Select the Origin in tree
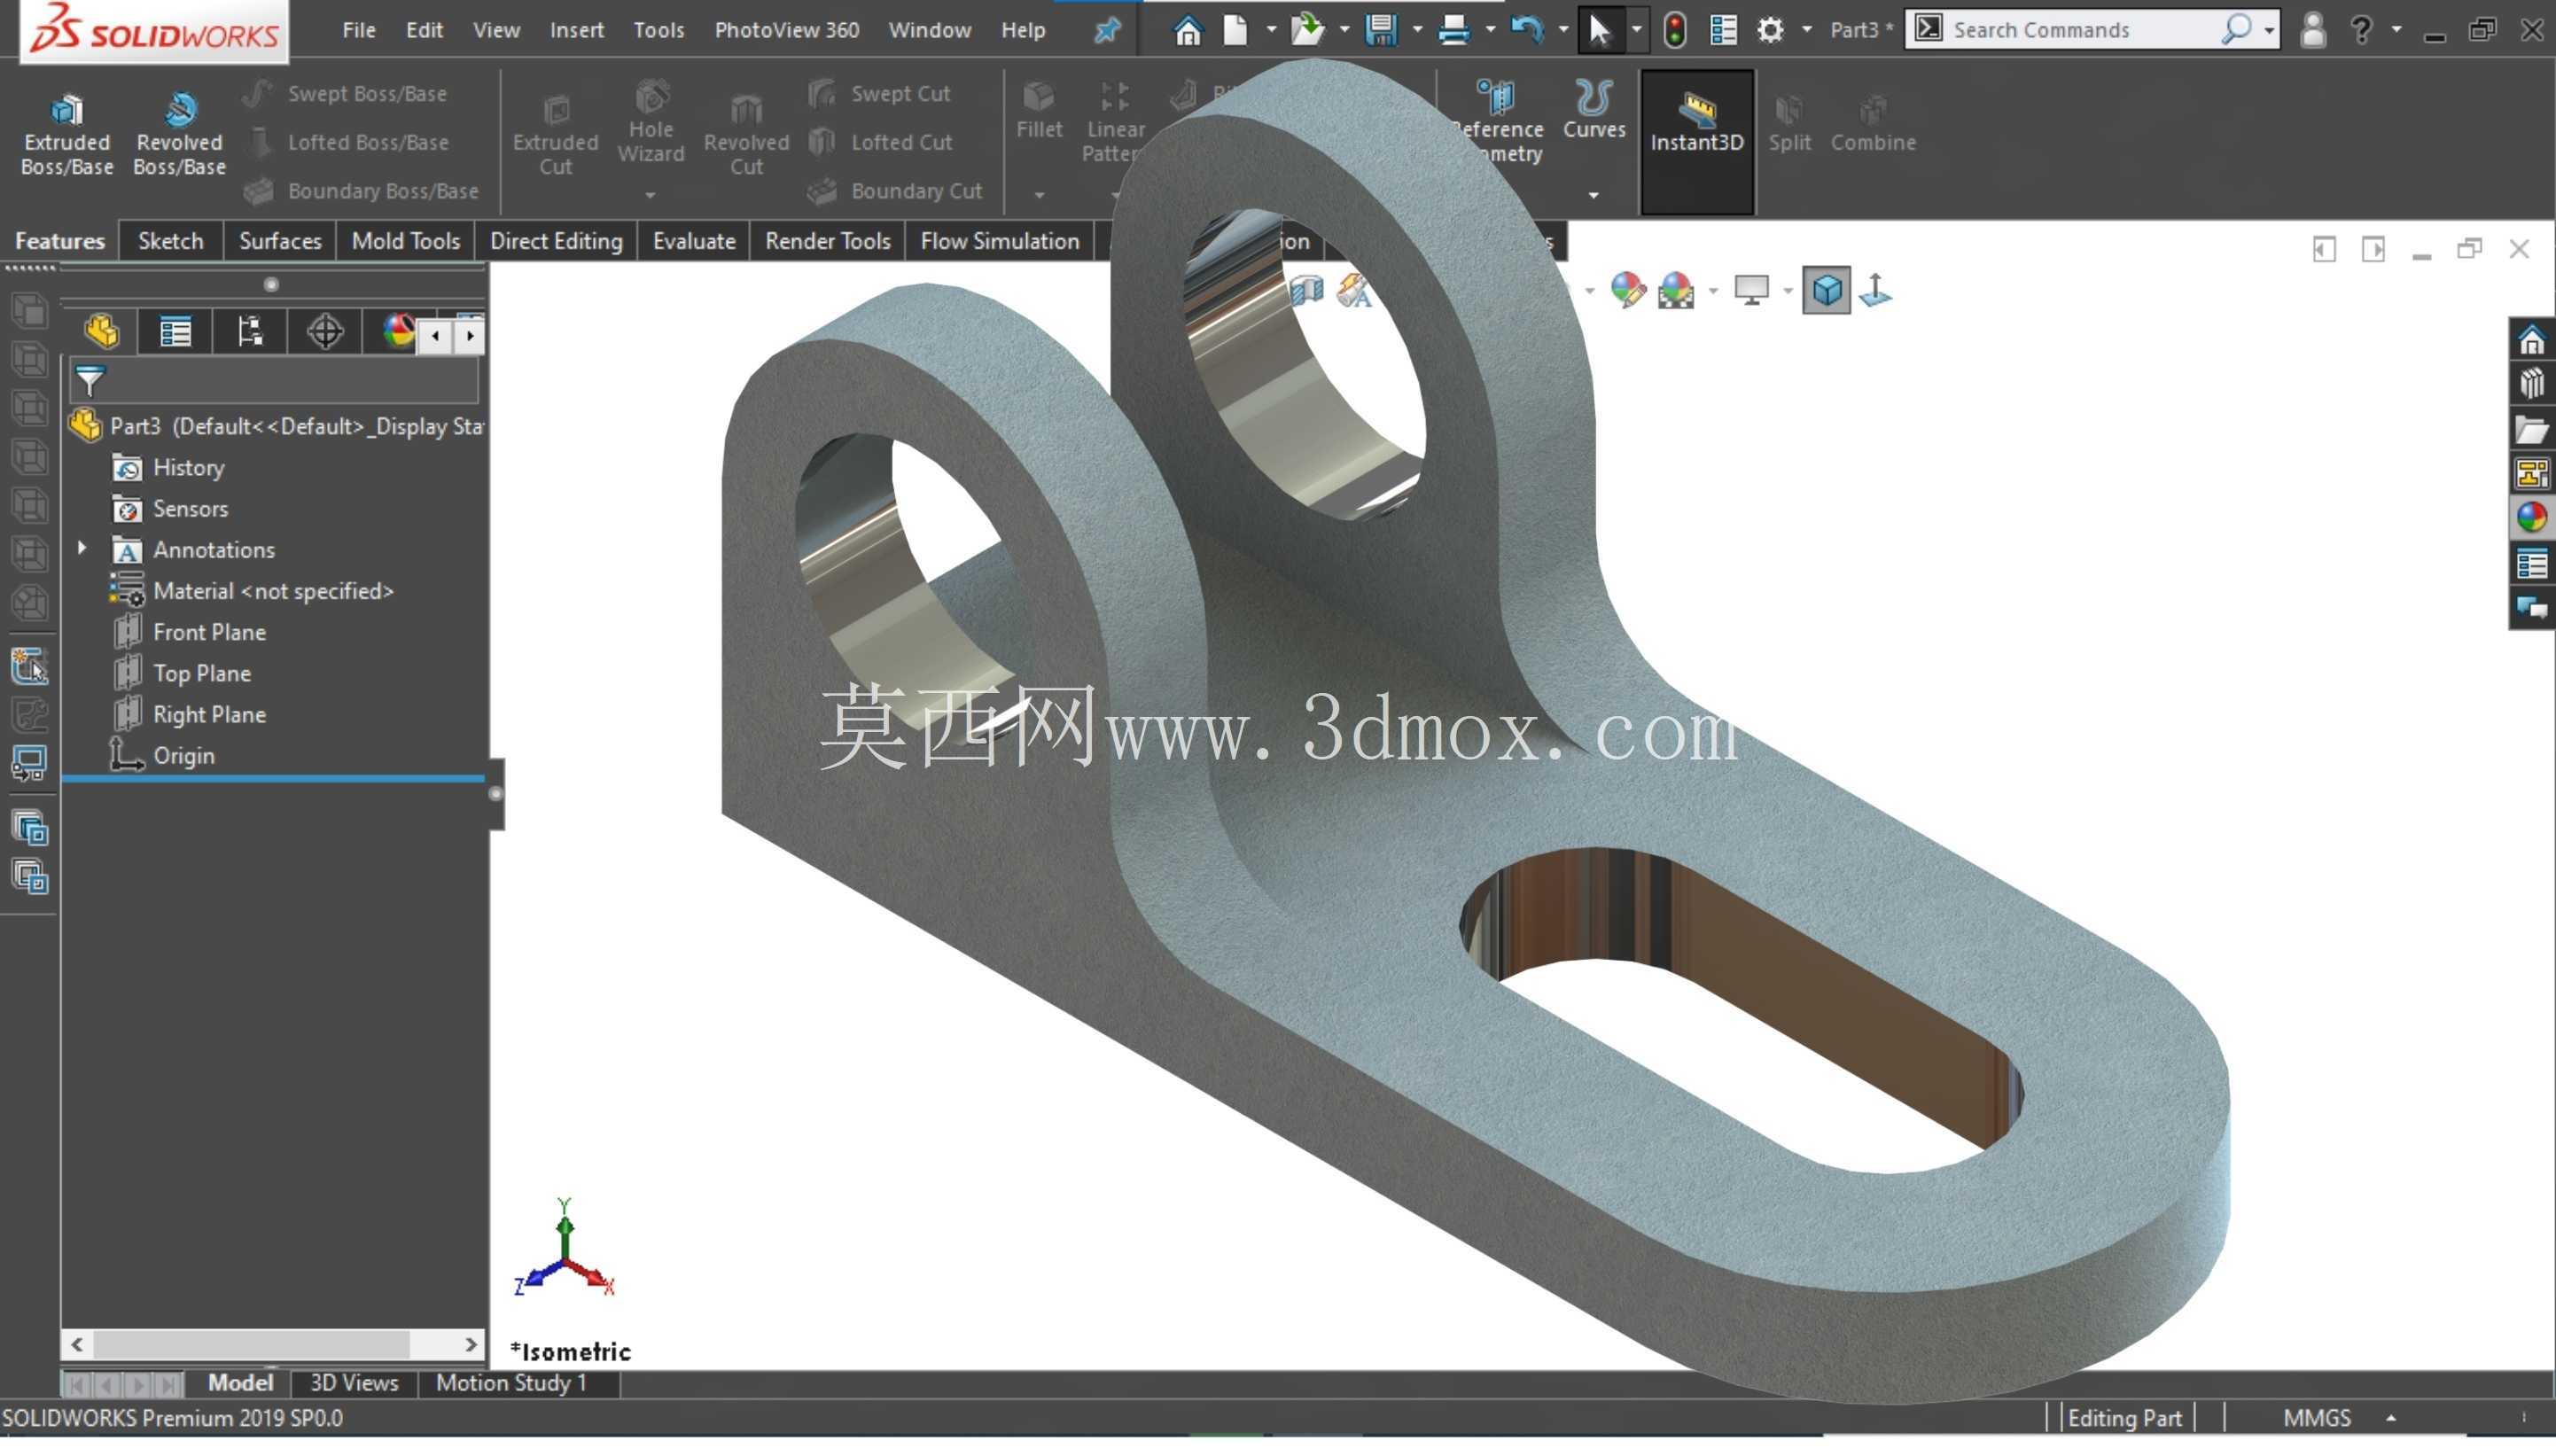 pos(183,756)
